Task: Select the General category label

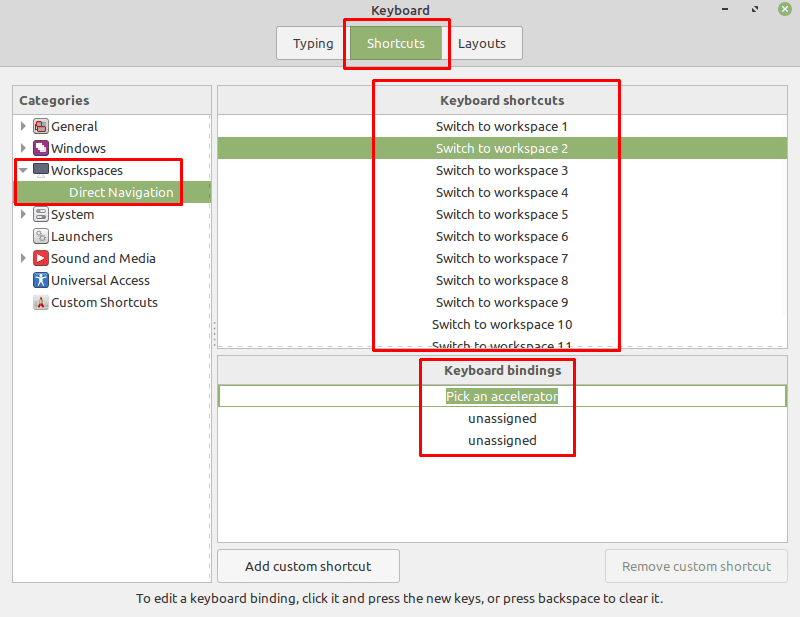Action: coord(74,126)
